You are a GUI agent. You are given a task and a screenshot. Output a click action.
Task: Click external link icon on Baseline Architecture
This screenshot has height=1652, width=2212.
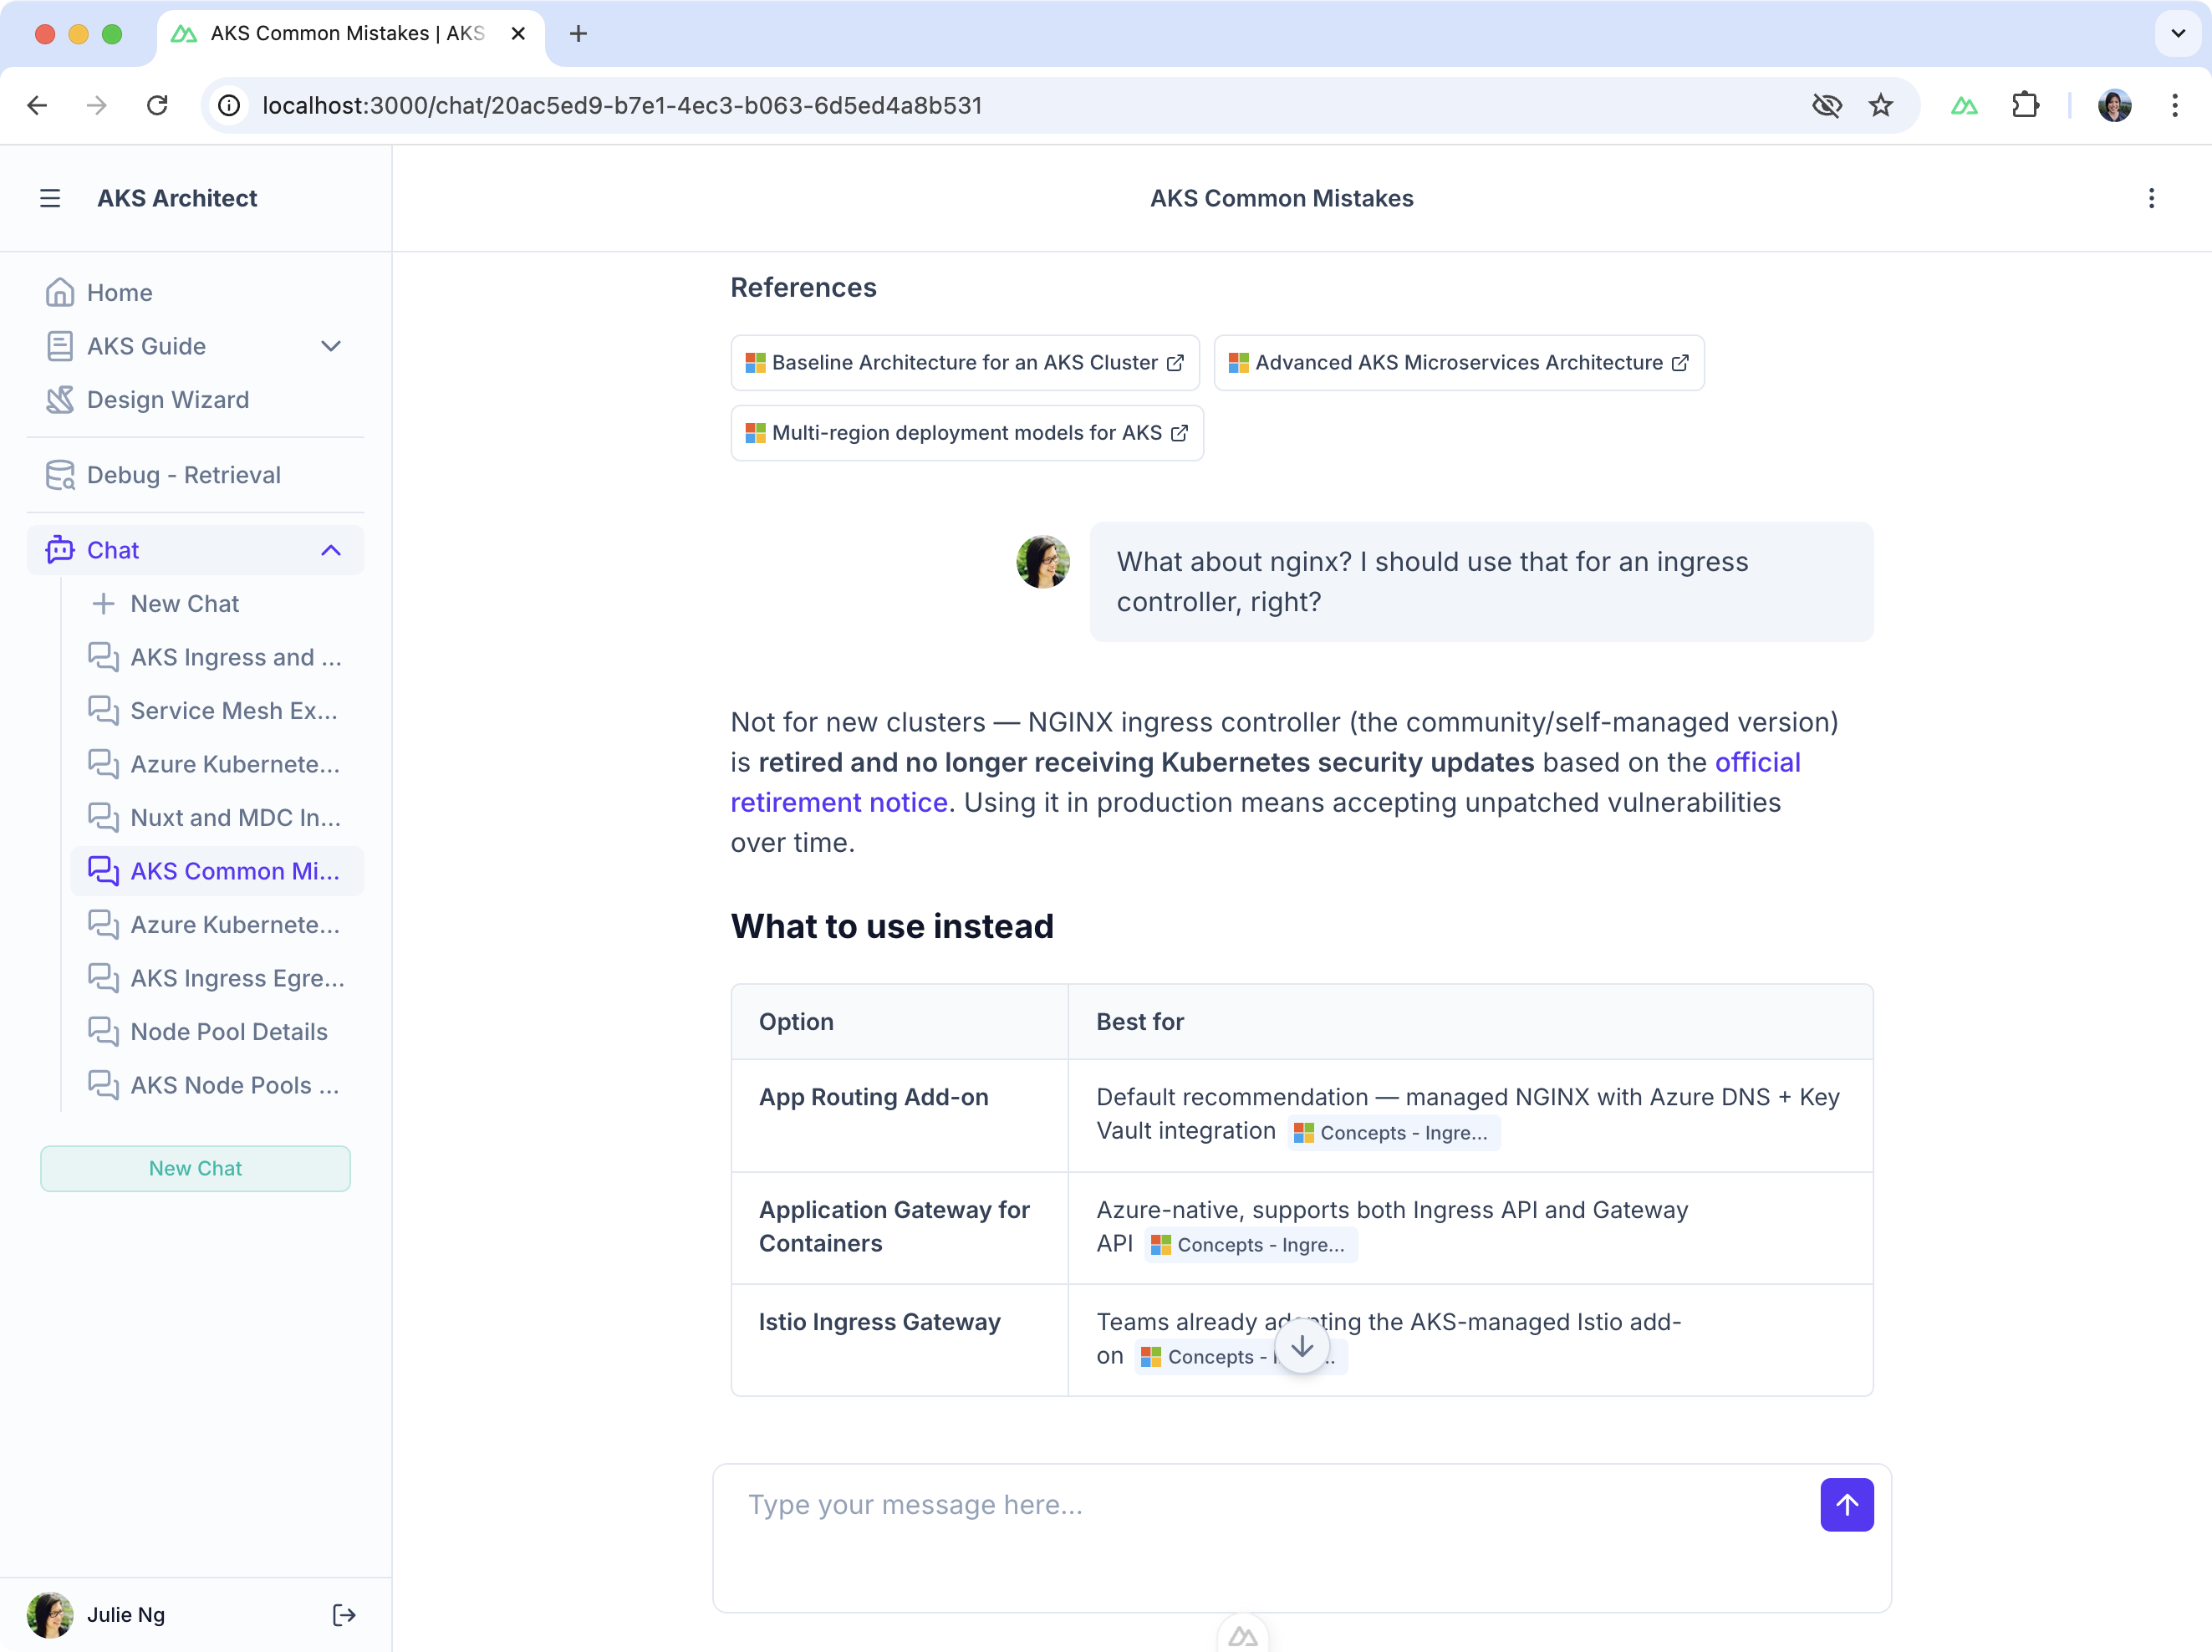coord(1176,363)
